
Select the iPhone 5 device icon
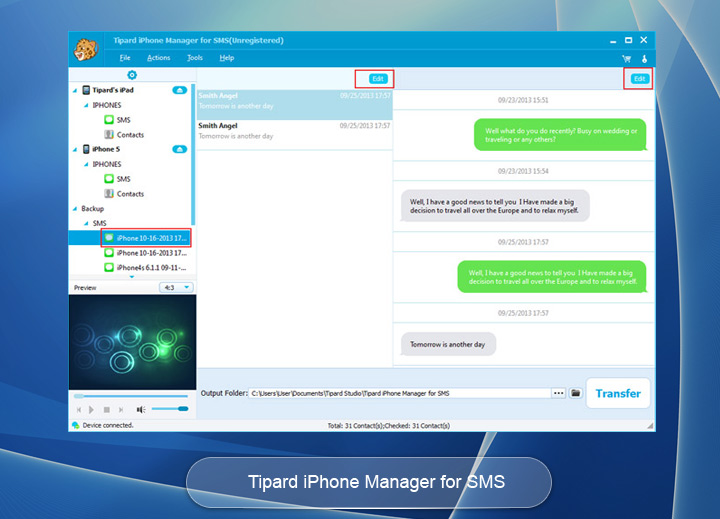tap(86, 149)
